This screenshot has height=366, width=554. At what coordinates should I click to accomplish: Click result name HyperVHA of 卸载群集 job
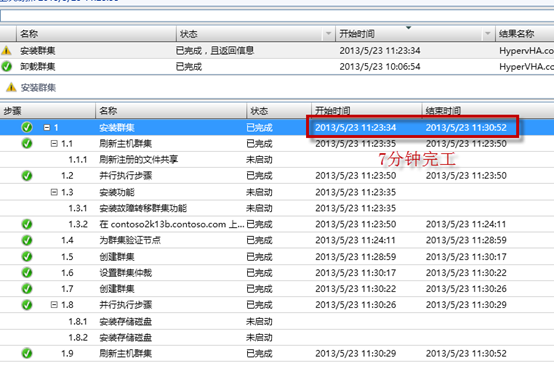pos(526,66)
